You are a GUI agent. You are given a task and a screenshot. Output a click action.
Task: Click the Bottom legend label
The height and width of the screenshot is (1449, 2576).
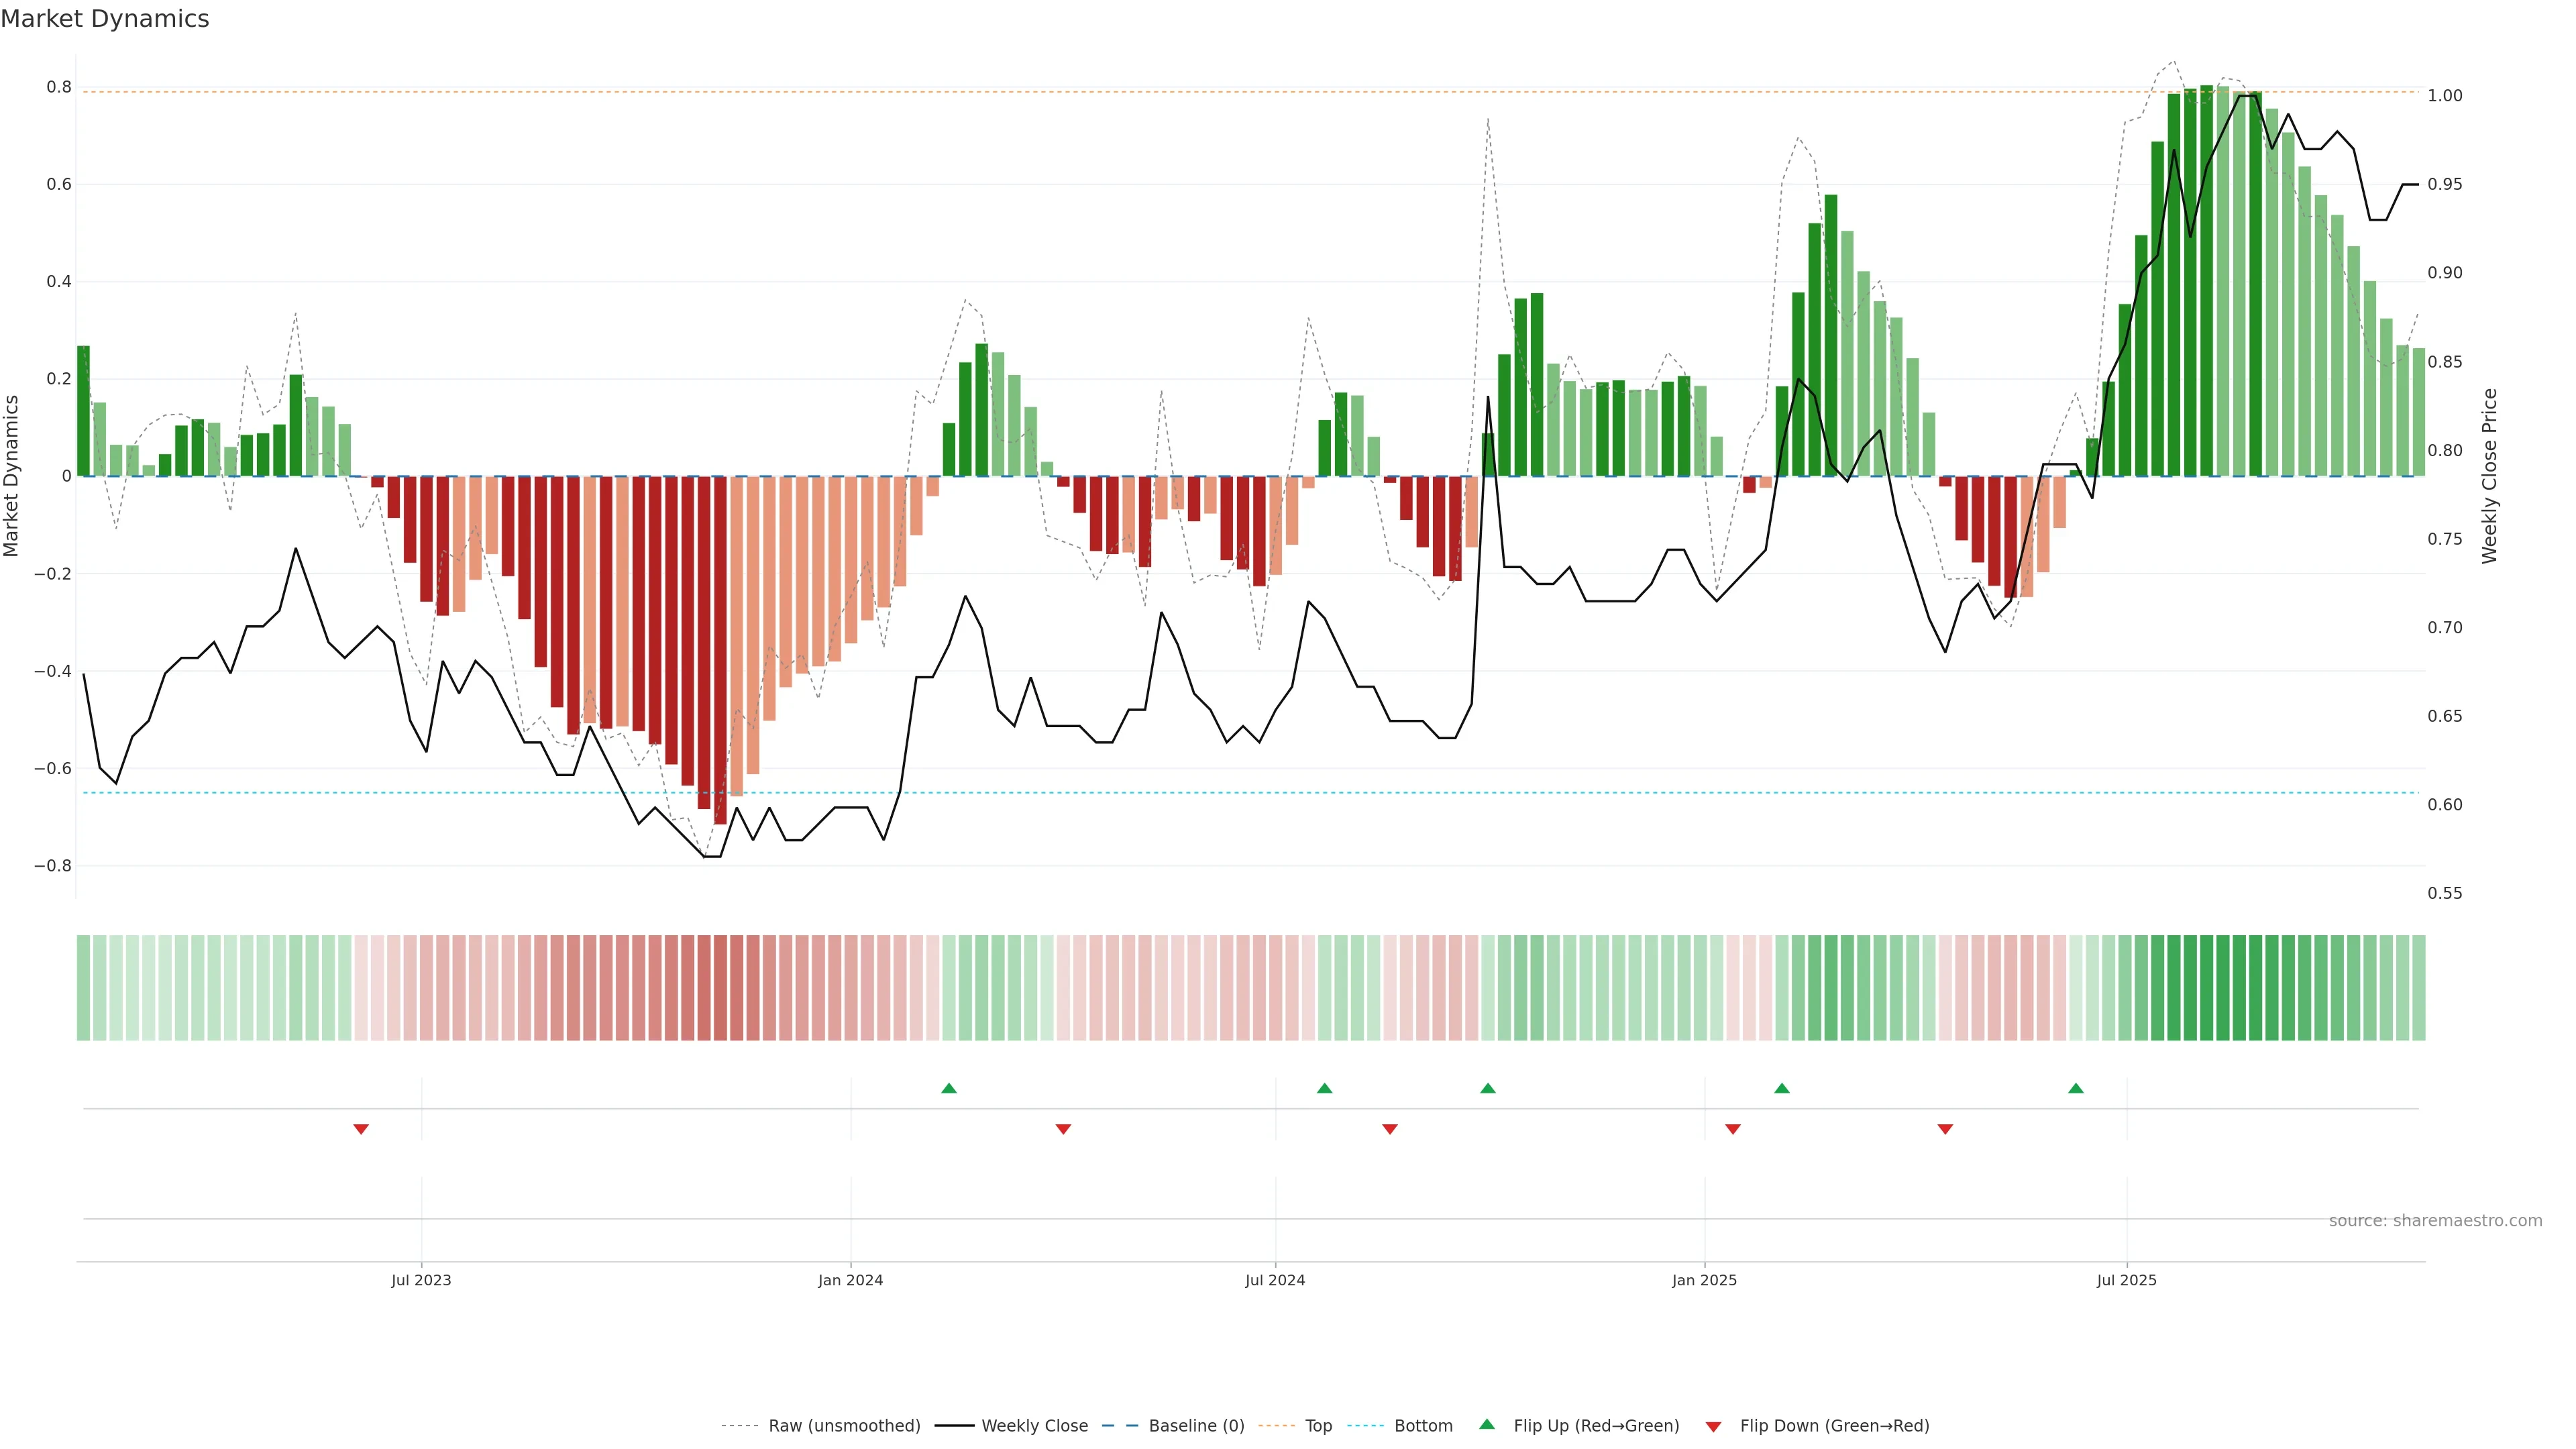(1423, 1426)
